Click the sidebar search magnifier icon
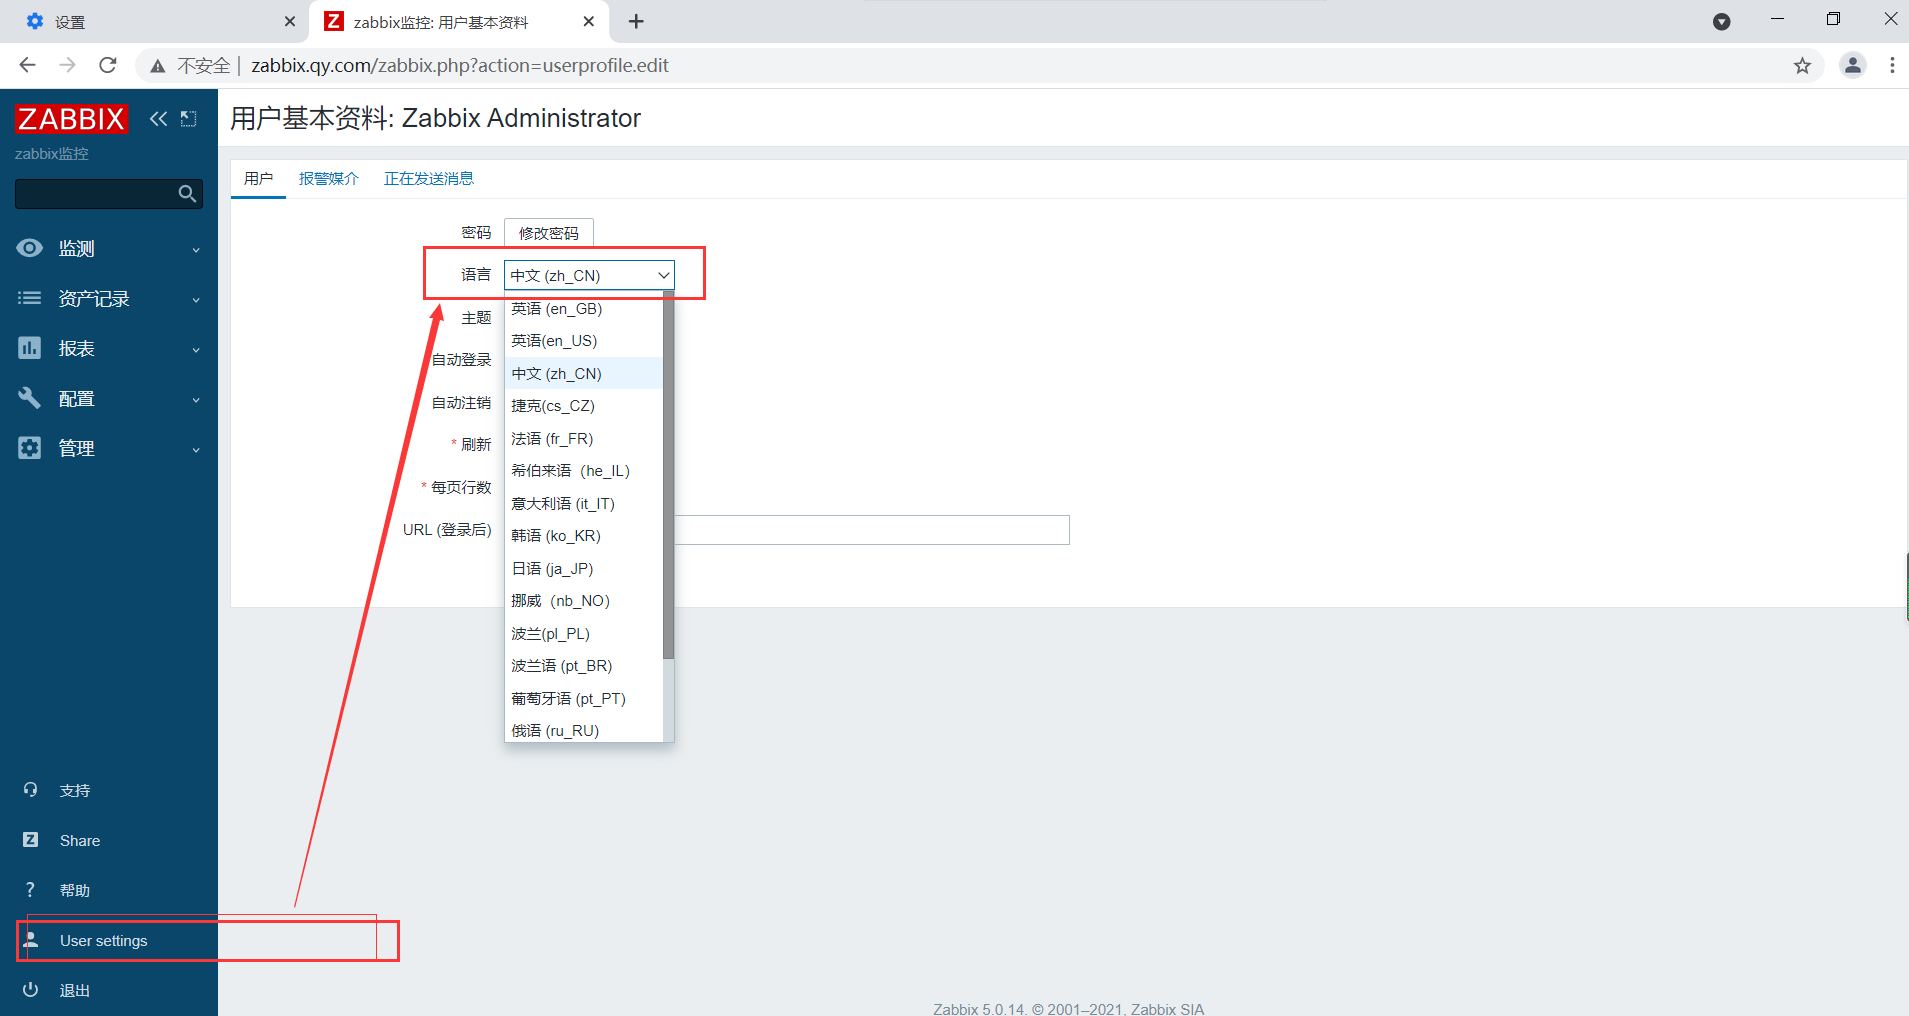This screenshot has height=1016, width=1909. point(187,194)
